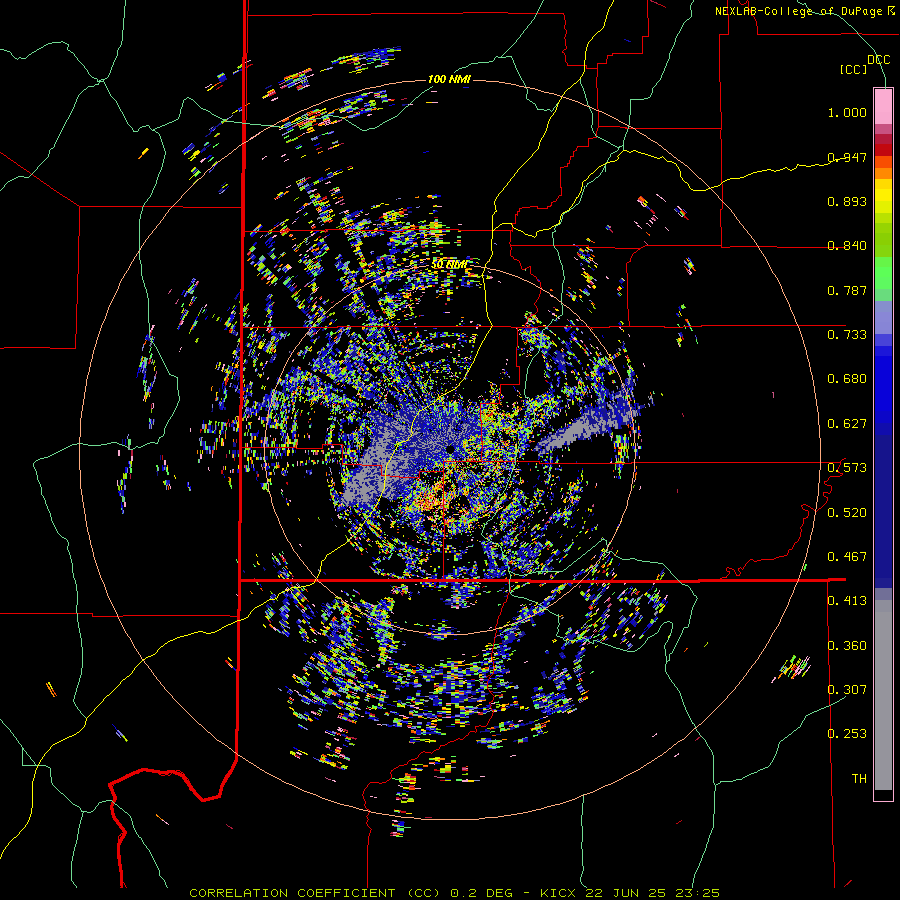Viewport: 900px width, 900px height.
Task: Click the [CC] units label
Action: (x=854, y=69)
